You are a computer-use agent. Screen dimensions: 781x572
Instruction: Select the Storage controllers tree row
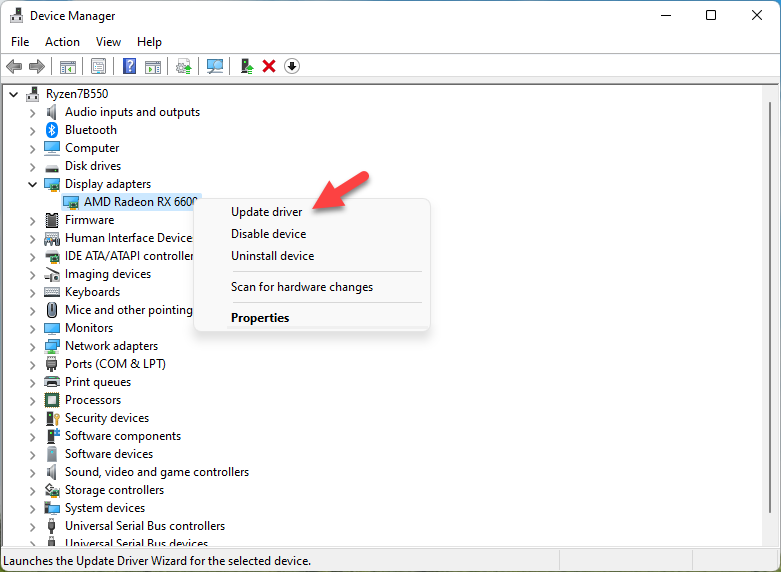[x=114, y=490]
